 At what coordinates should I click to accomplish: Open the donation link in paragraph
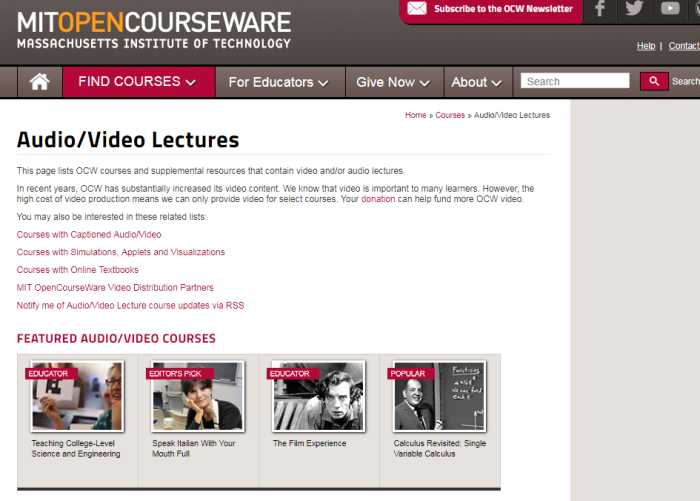point(378,199)
